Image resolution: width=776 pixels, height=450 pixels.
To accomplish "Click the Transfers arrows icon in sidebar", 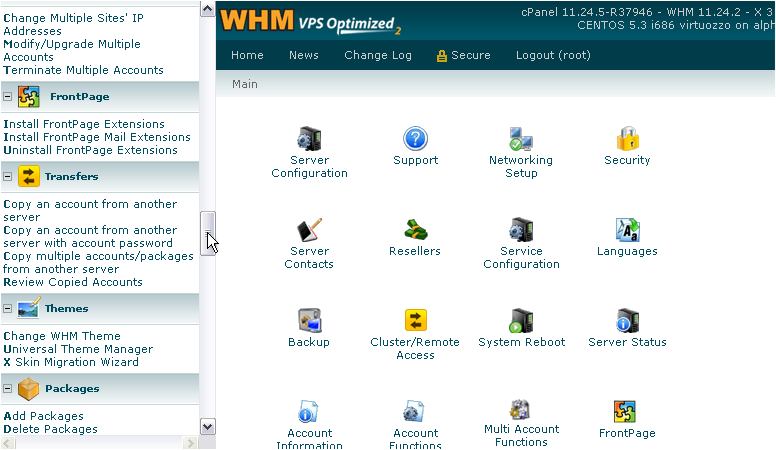I will tap(29, 176).
